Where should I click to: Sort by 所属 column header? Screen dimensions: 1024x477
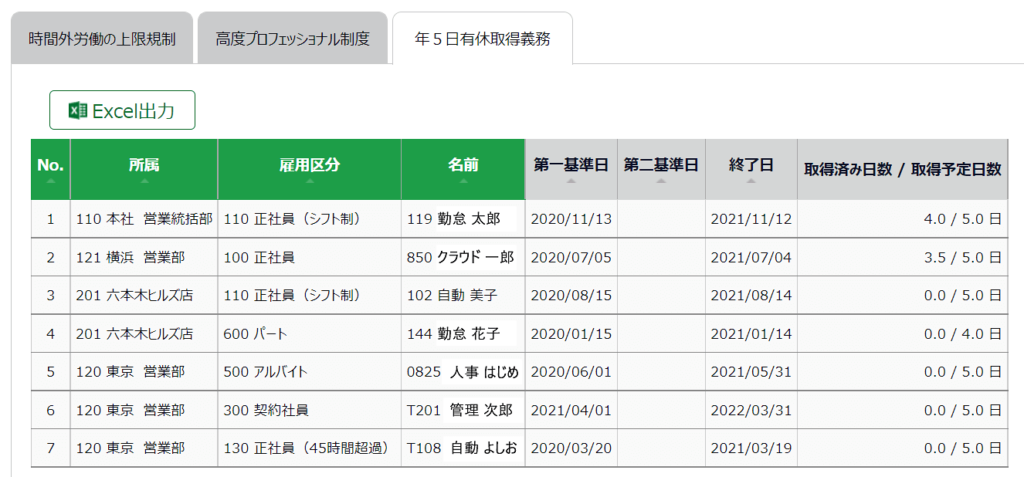(x=144, y=168)
